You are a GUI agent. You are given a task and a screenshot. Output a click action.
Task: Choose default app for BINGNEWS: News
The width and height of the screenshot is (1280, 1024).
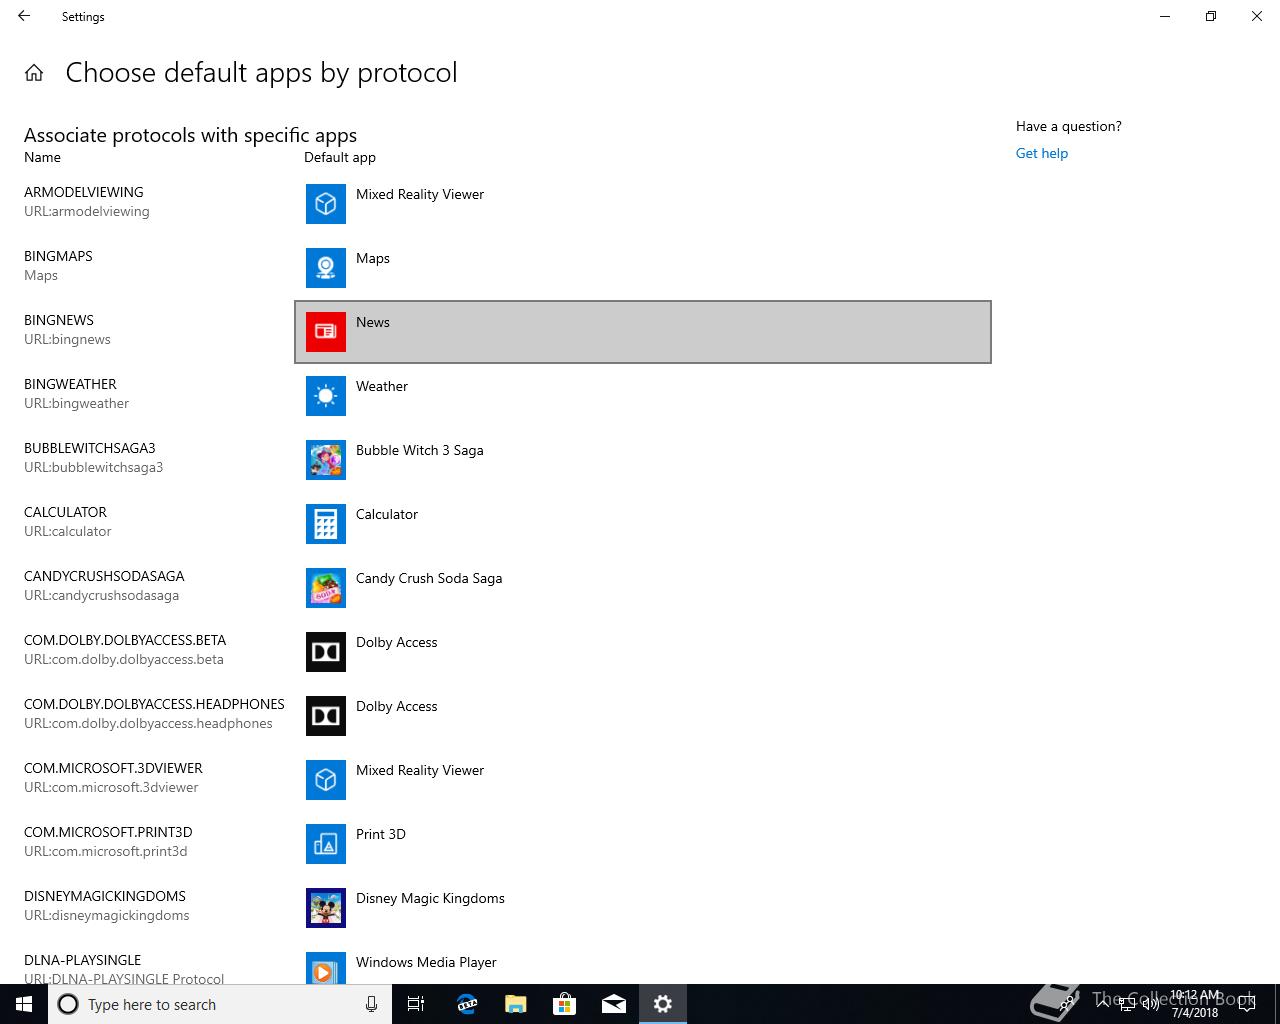(643, 332)
